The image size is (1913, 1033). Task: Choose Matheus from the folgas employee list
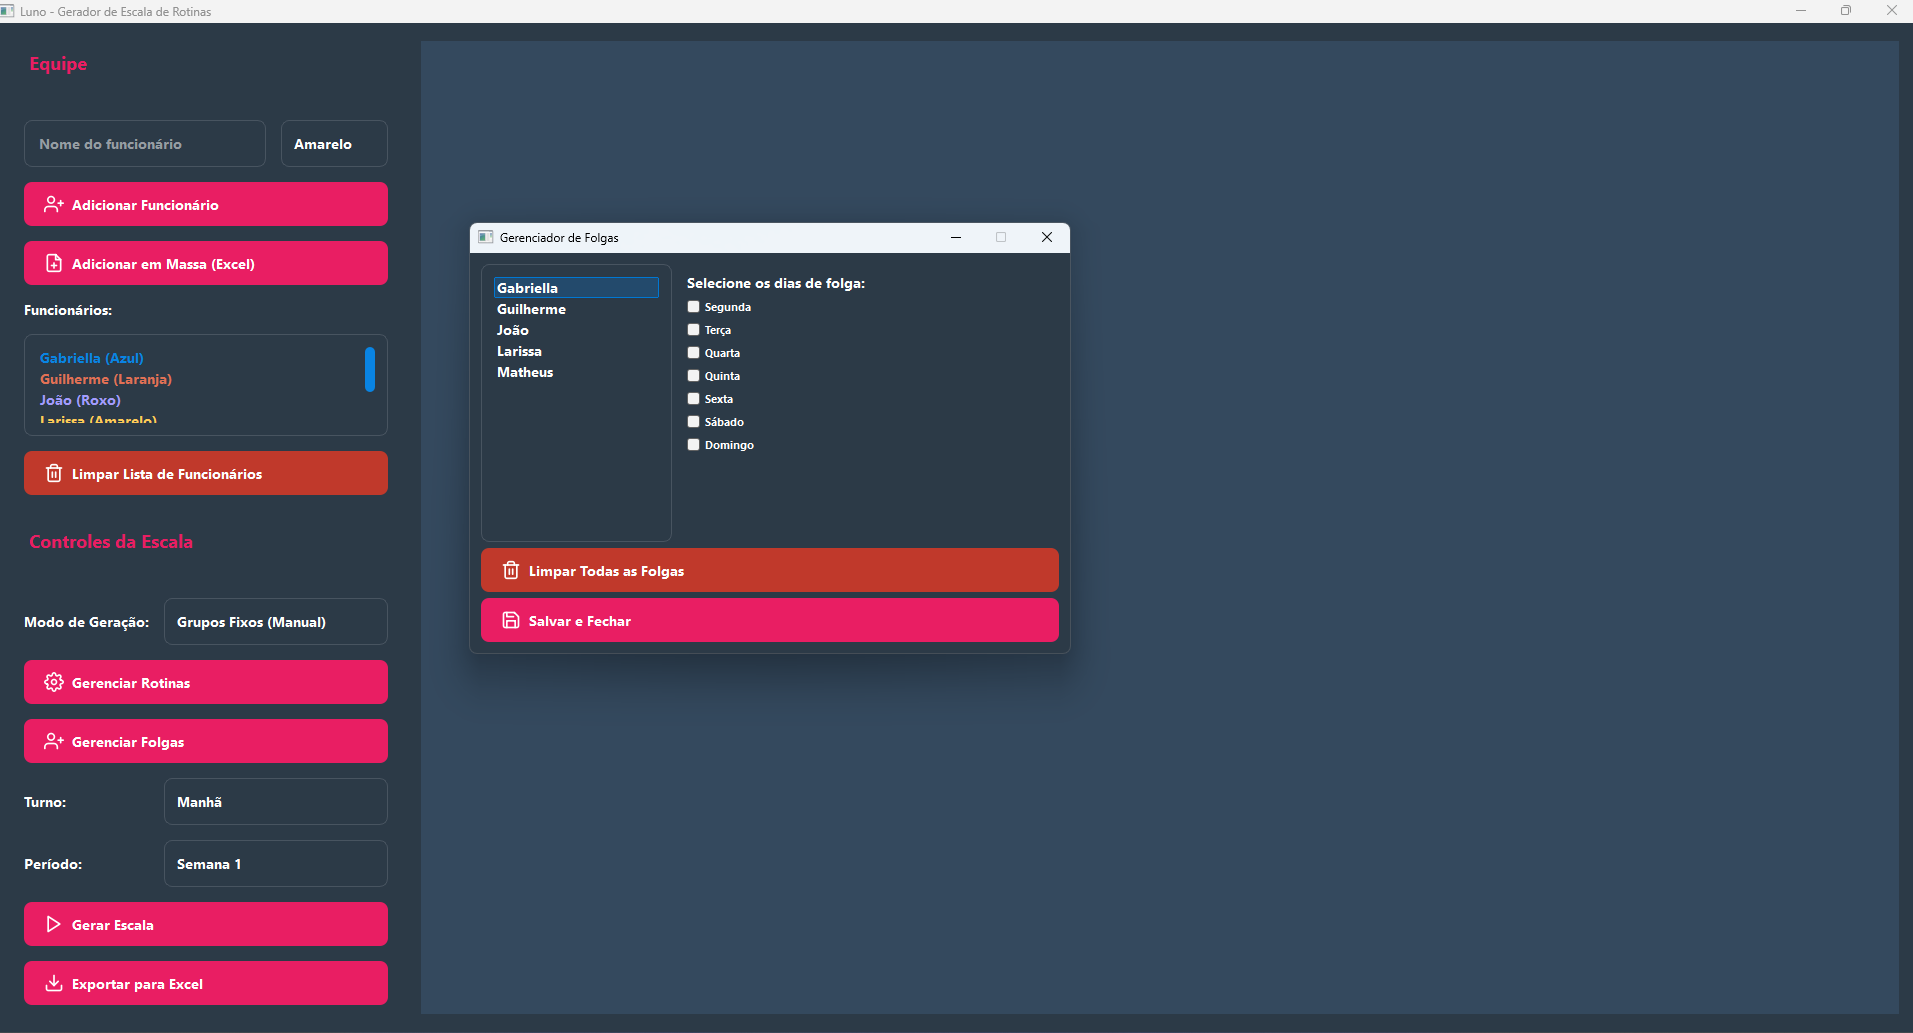pyautogui.click(x=525, y=373)
